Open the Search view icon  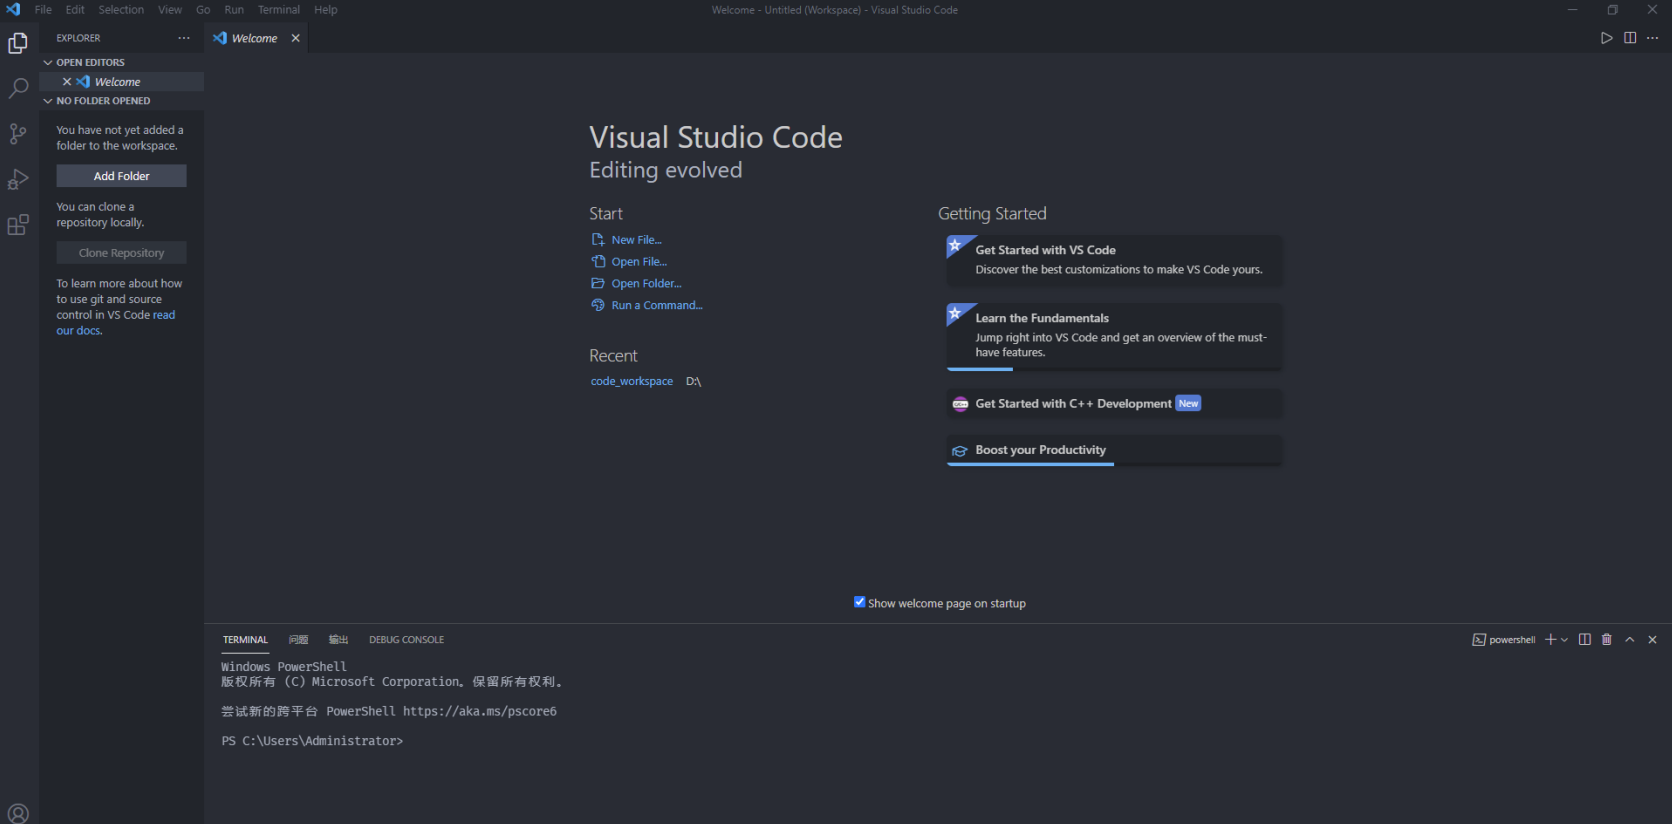(x=18, y=88)
